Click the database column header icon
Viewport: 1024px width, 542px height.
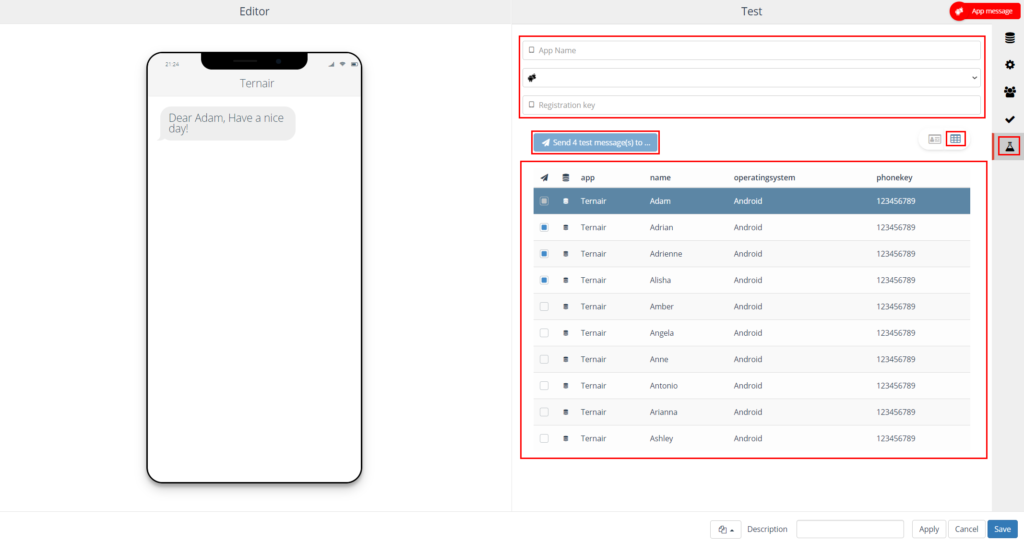[566, 178]
